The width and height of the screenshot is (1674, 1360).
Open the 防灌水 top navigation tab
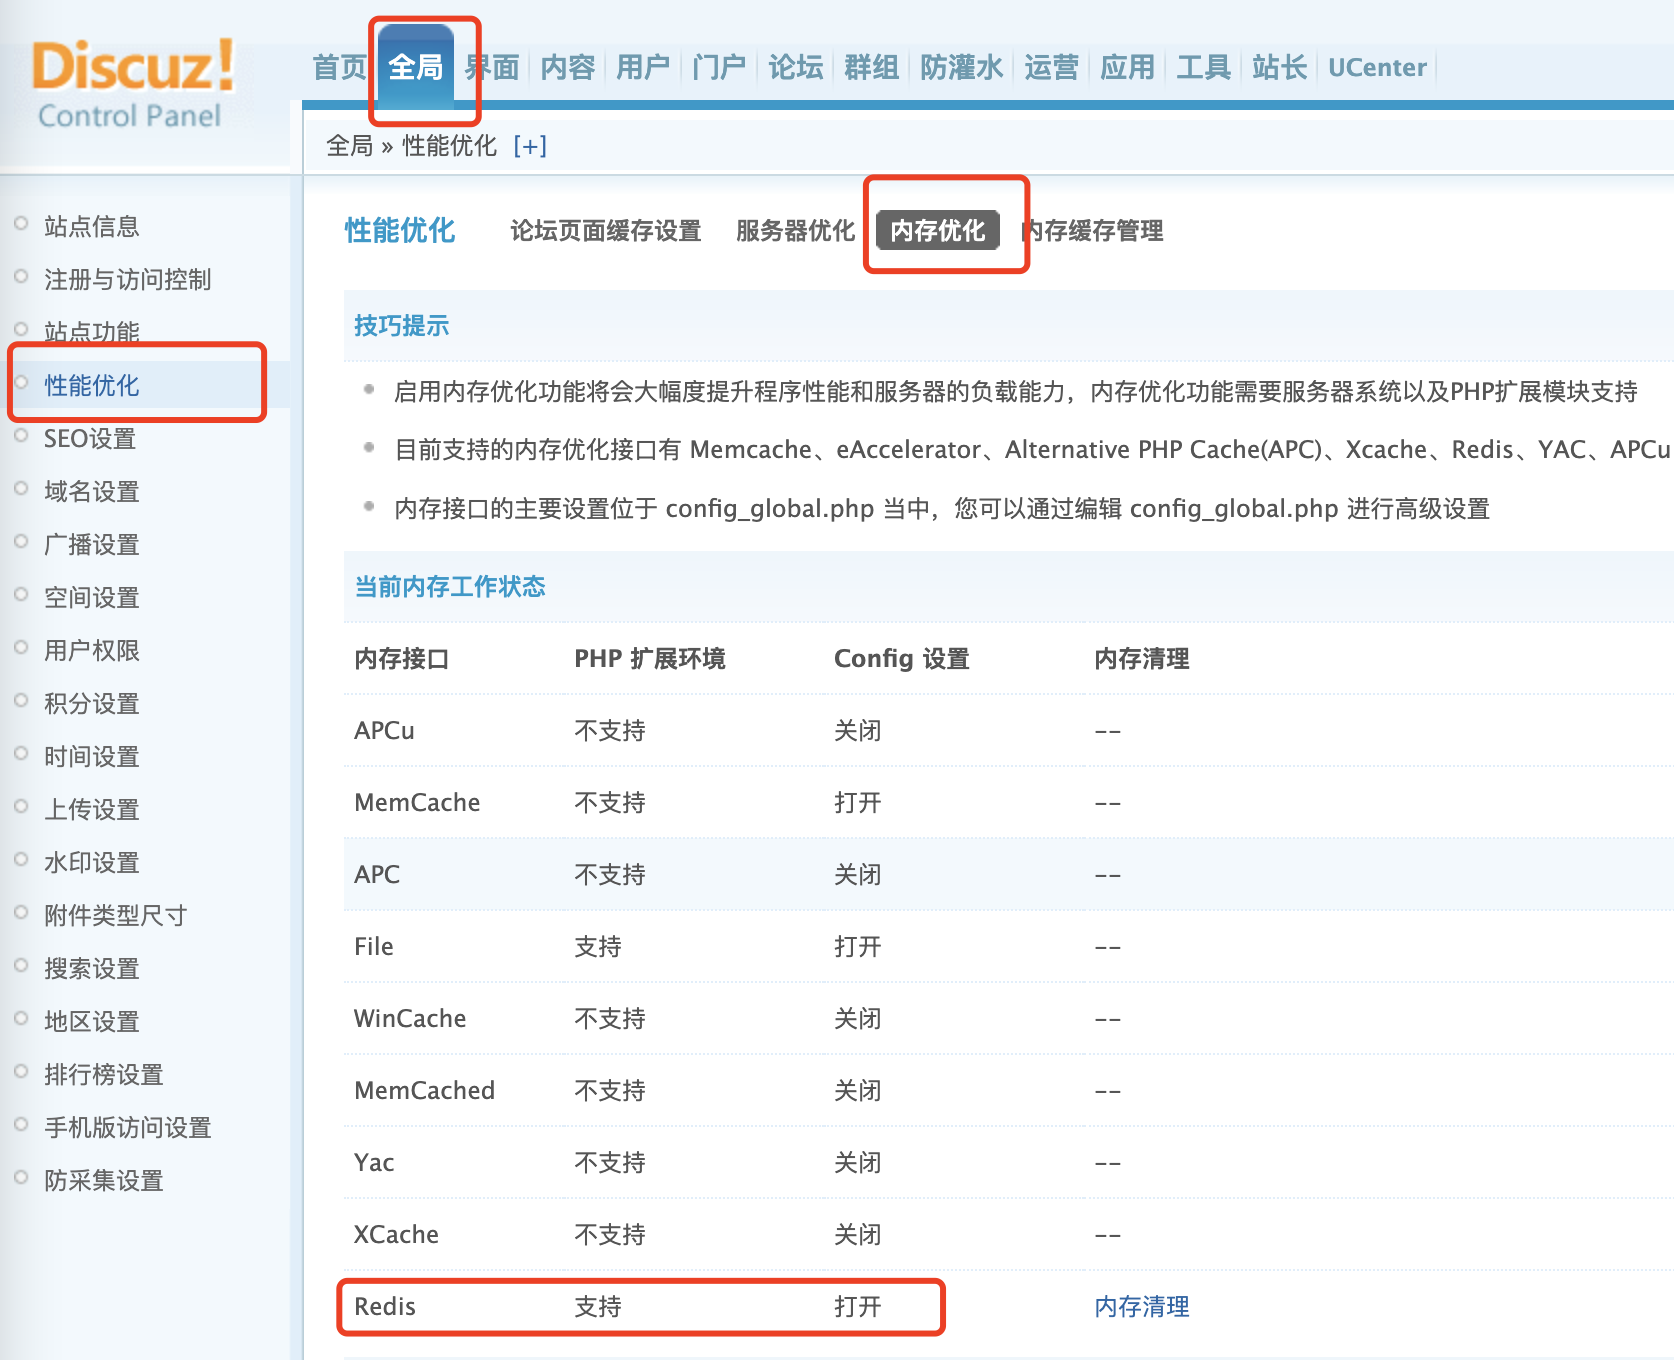pyautogui.click(x=962, y=67)
